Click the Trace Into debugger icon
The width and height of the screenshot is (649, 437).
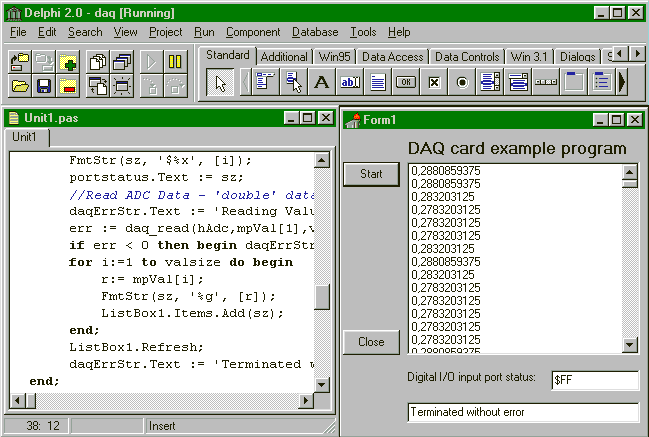coord(151,86)
